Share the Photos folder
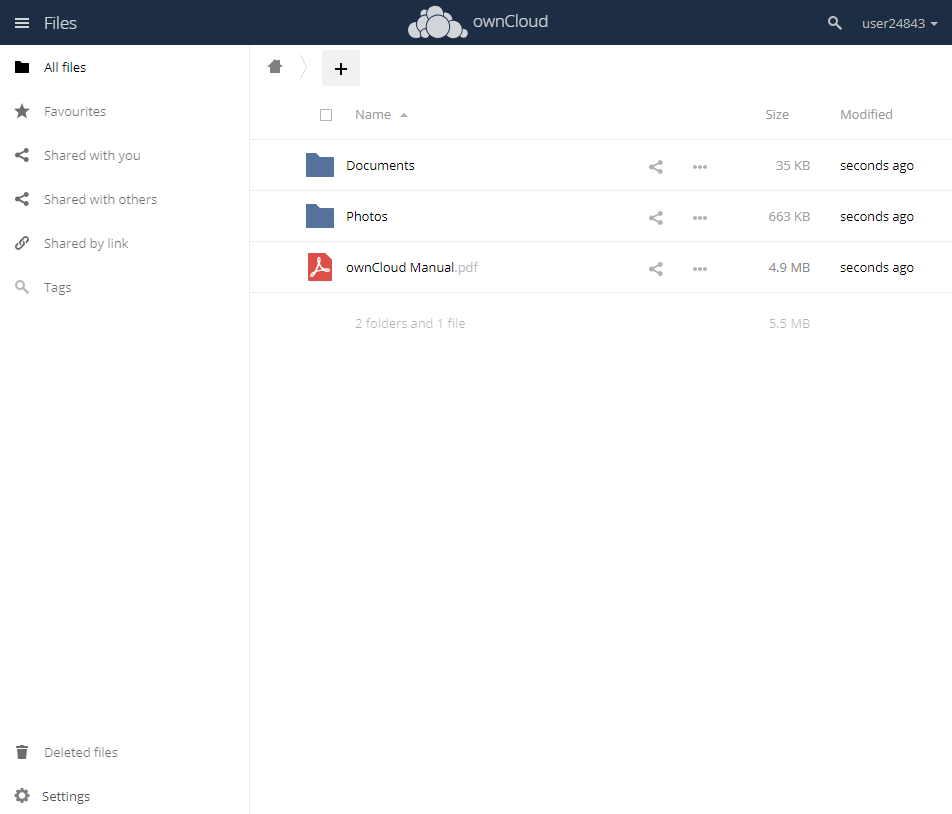 [x=656, y=217]
